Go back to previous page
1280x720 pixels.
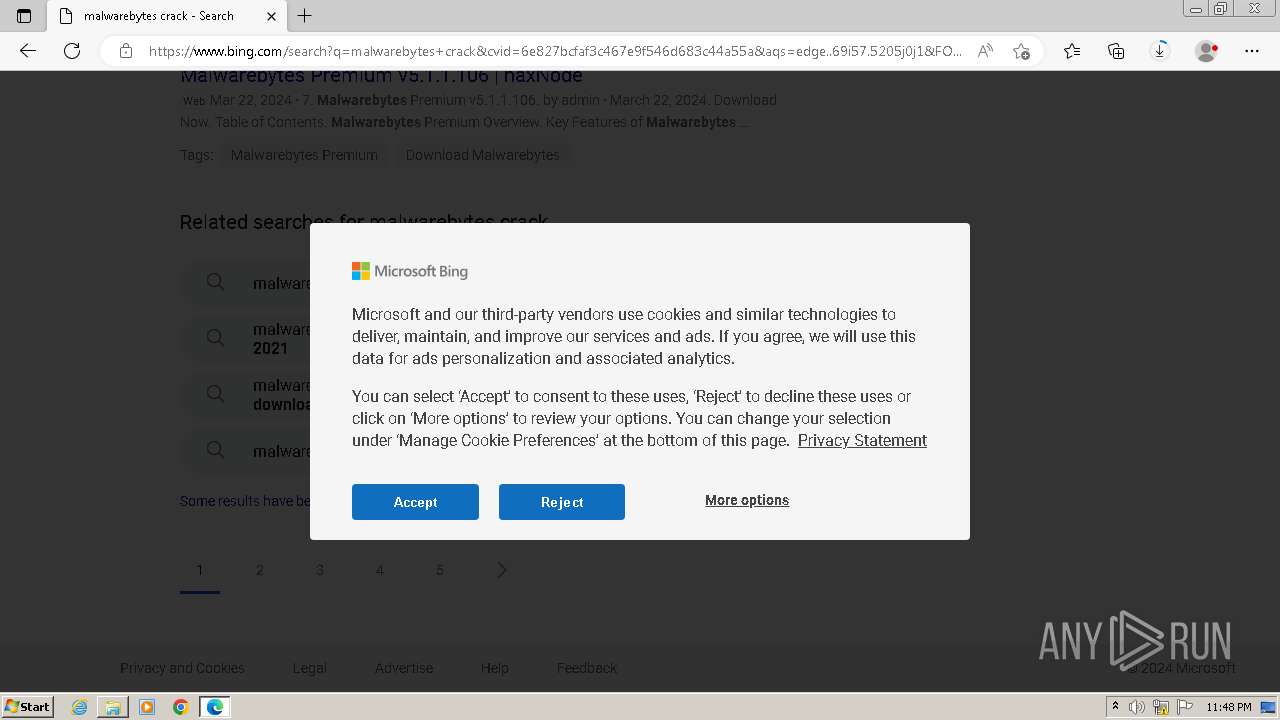[28, 51]
